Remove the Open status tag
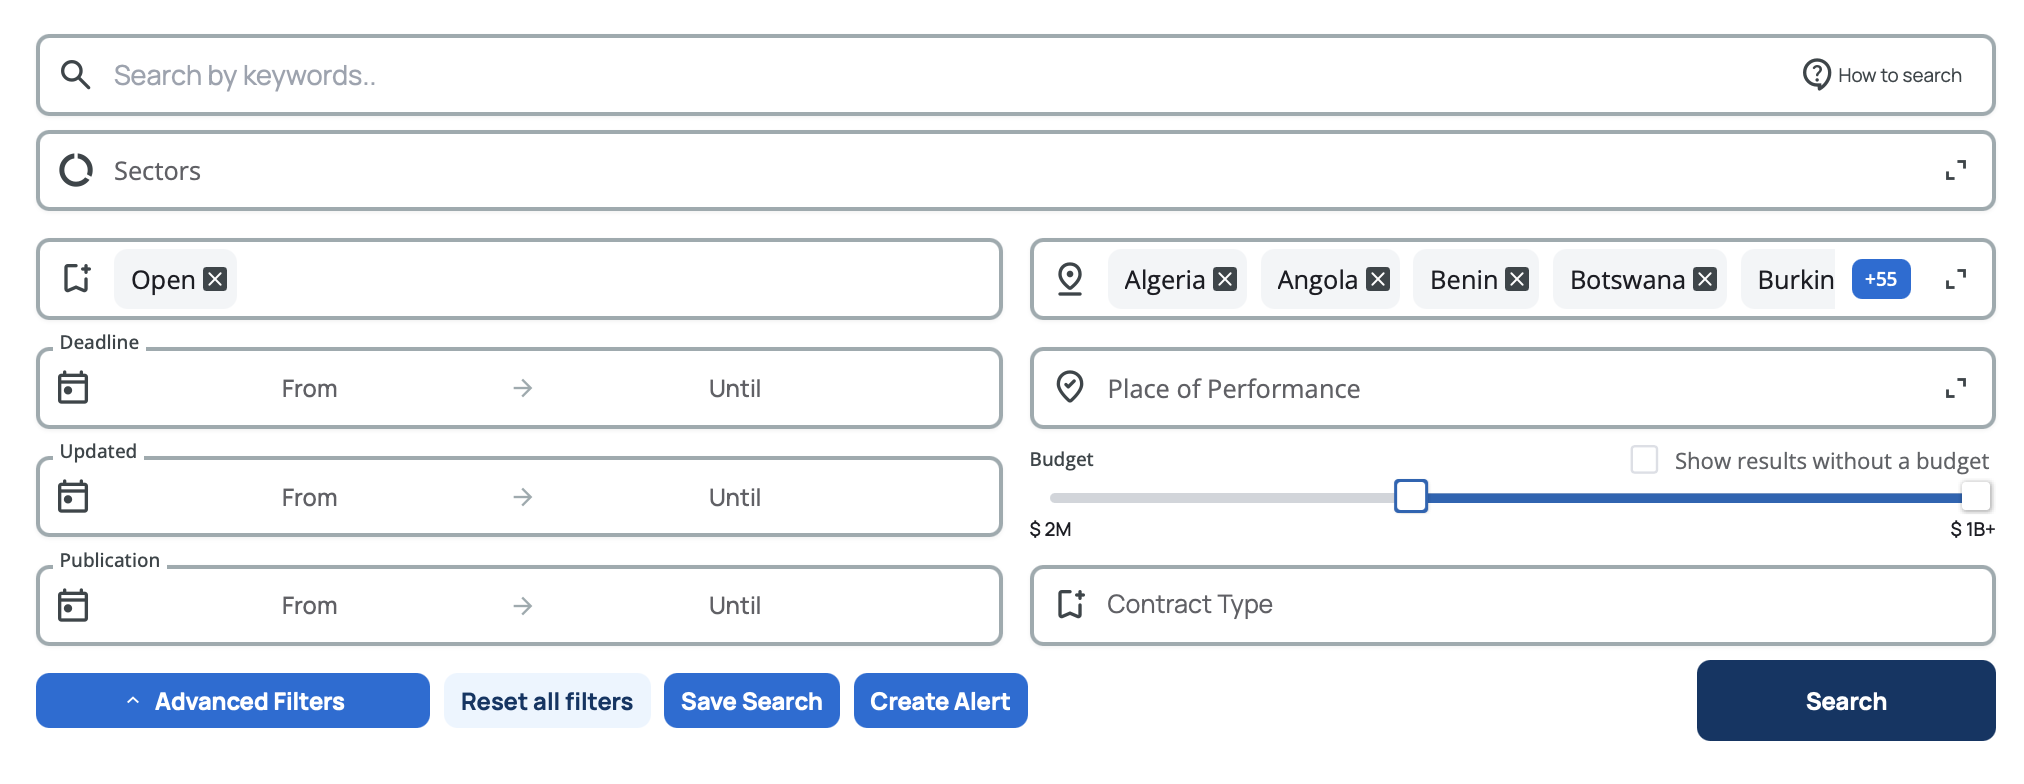The image size is (2024, 784). 215,280
